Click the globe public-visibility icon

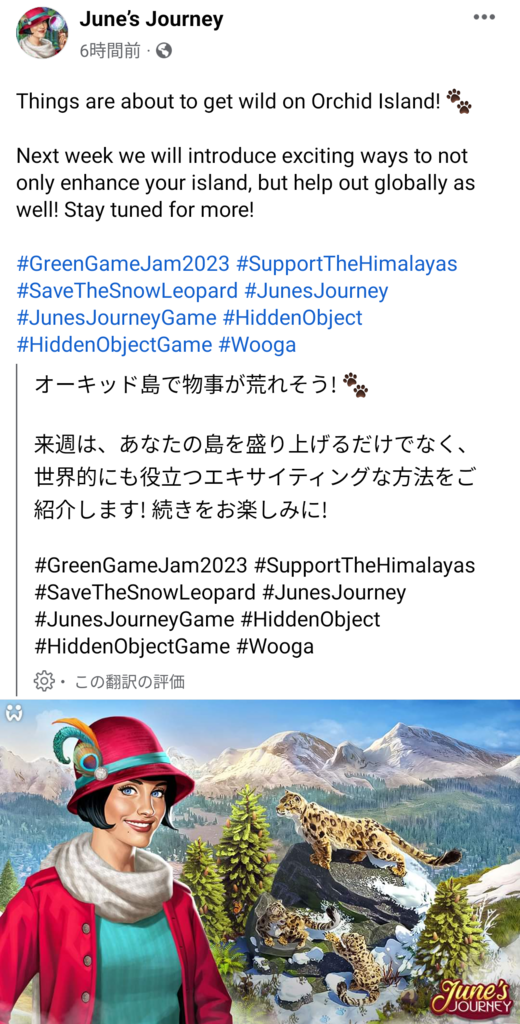click(x=165, y=51)
